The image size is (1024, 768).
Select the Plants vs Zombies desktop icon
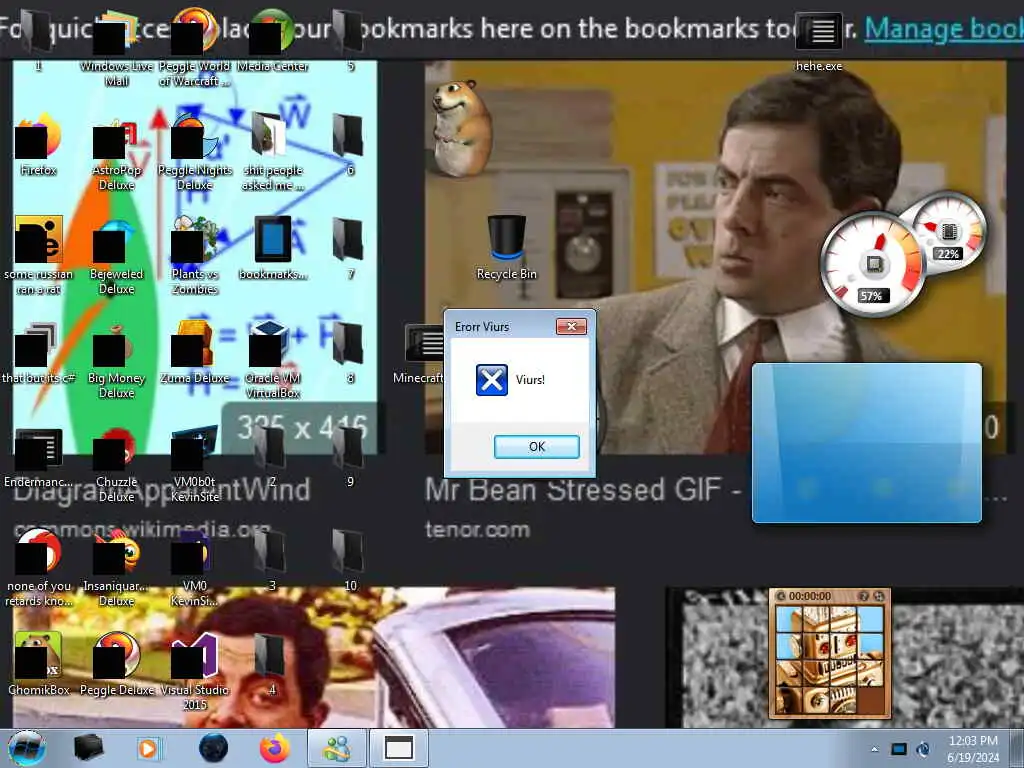195,255
